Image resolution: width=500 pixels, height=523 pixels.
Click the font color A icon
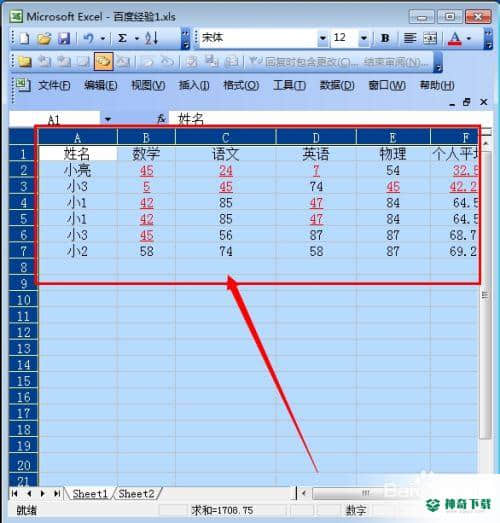[x=455, y=39]
